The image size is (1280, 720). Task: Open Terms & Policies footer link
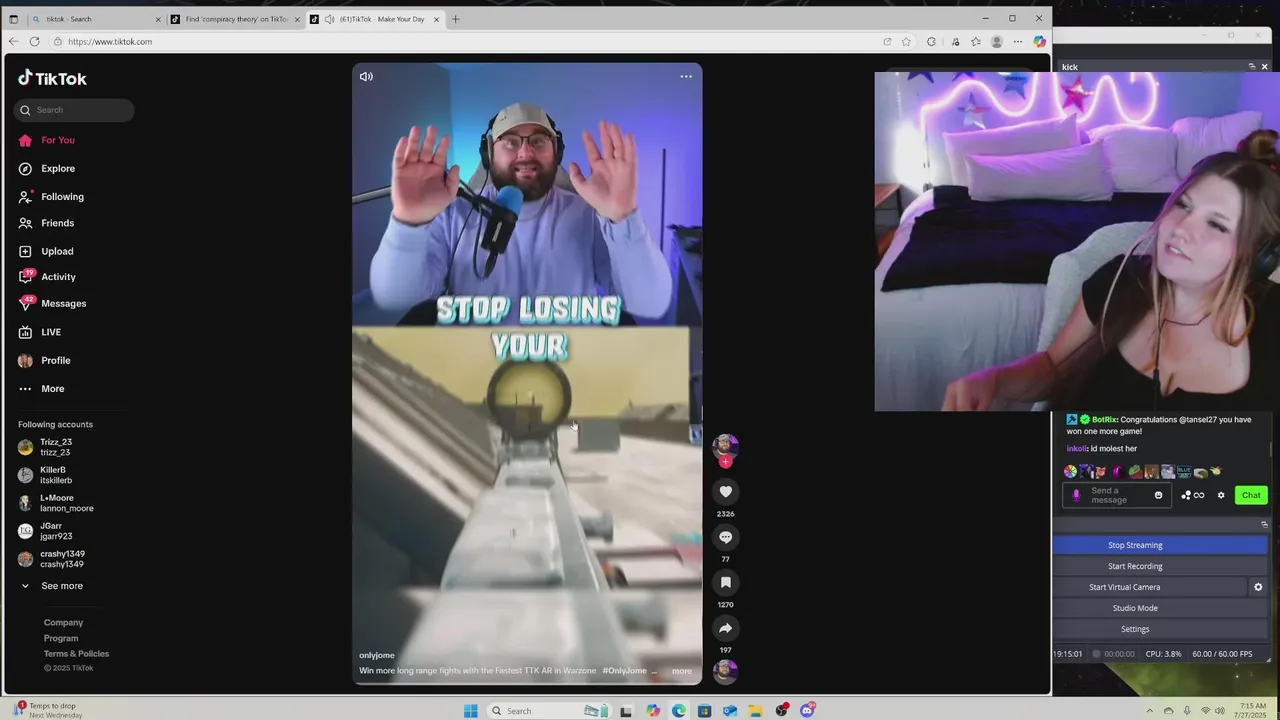click(x=76, y=654)
